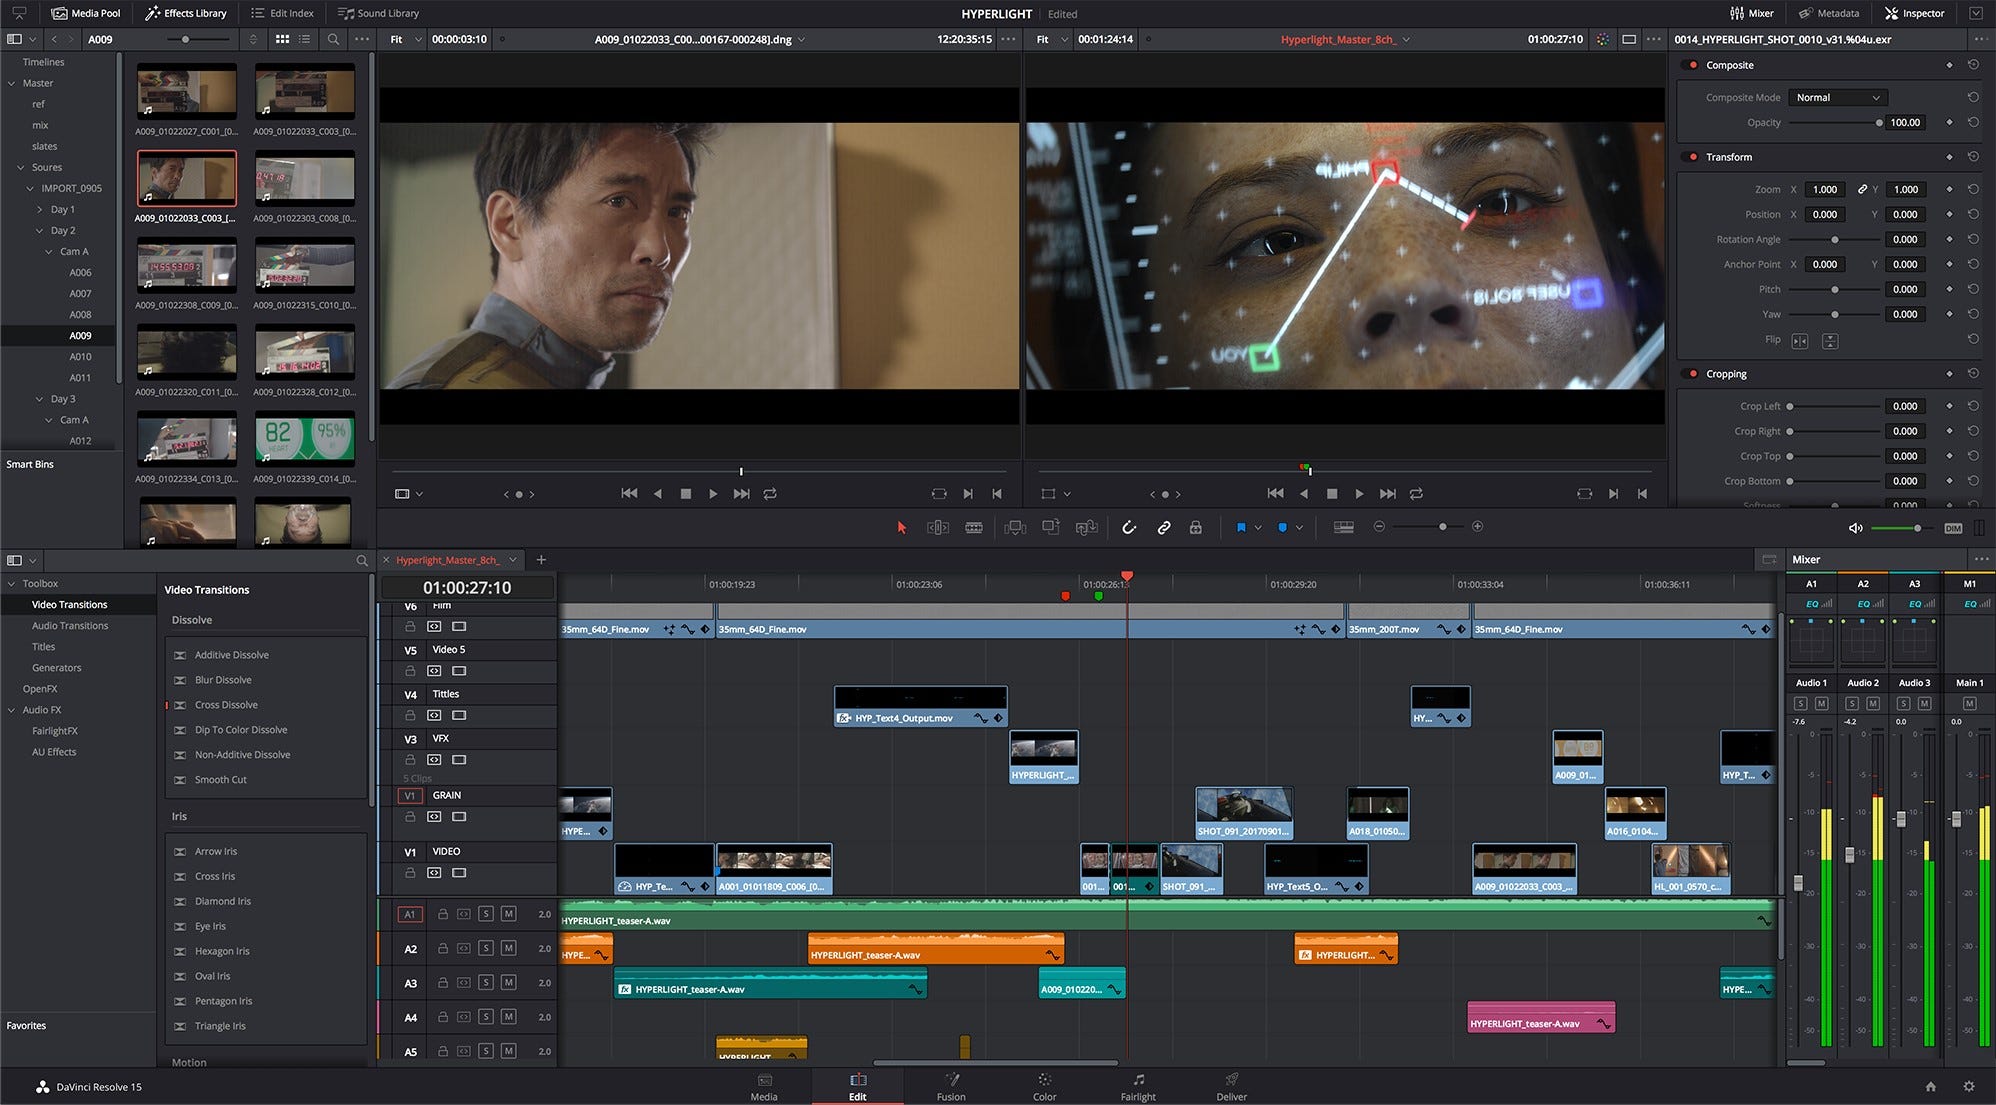Select the Smooth Cut transition
The height and width of the screenshot is (1105, 1996).
click(x=220, y=779)
